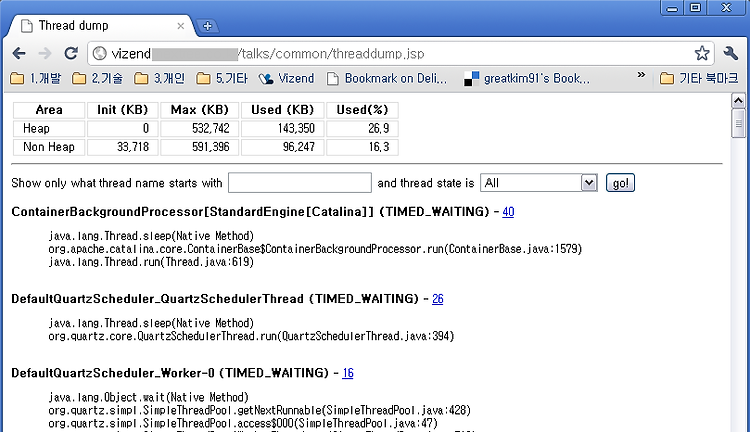
Task: Click the globe site icon in address bar
Action: click(x=99, y=53)
